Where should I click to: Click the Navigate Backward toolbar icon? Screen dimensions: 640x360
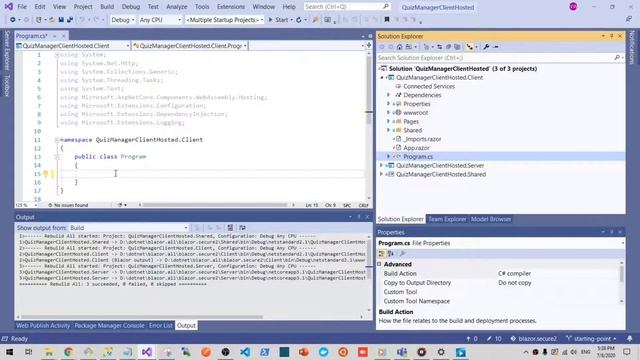pyautogui.click(x=13, y=20)
